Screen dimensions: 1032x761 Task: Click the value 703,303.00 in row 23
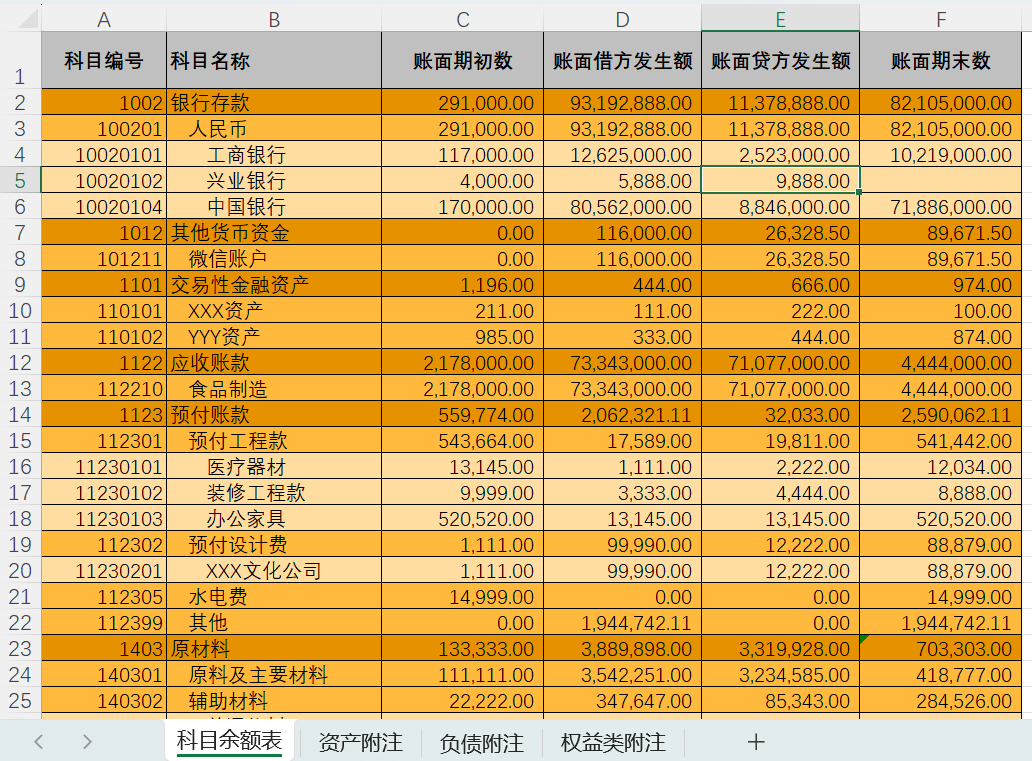[941, 648]
